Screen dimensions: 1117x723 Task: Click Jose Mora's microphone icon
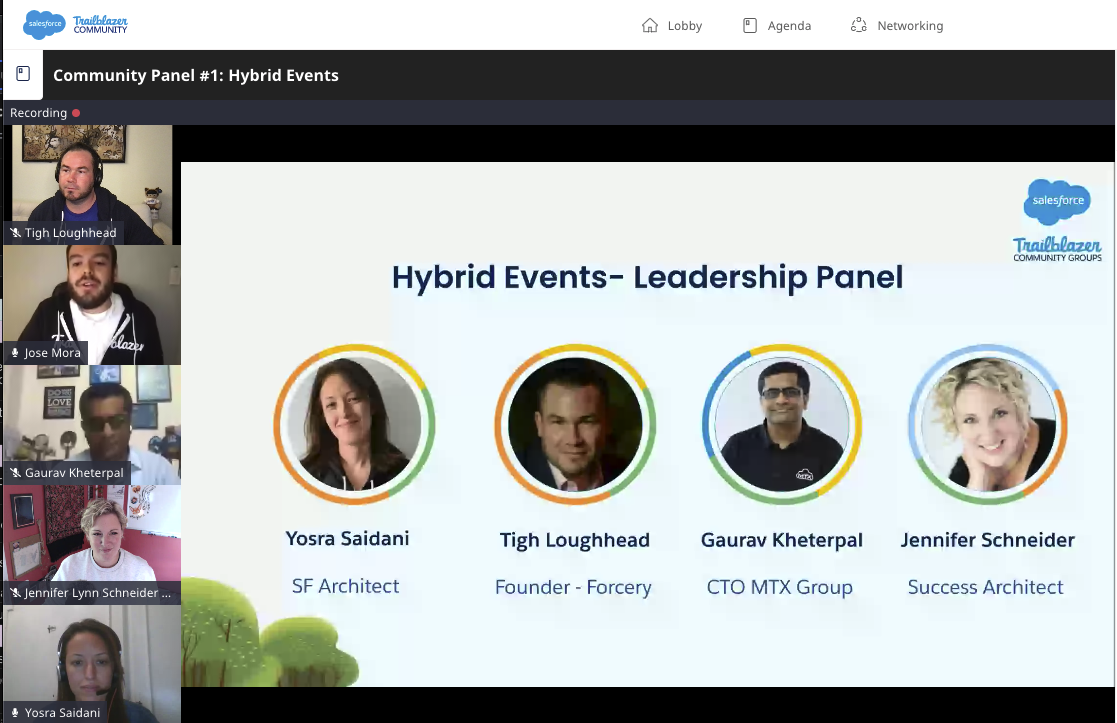[15, 353]
